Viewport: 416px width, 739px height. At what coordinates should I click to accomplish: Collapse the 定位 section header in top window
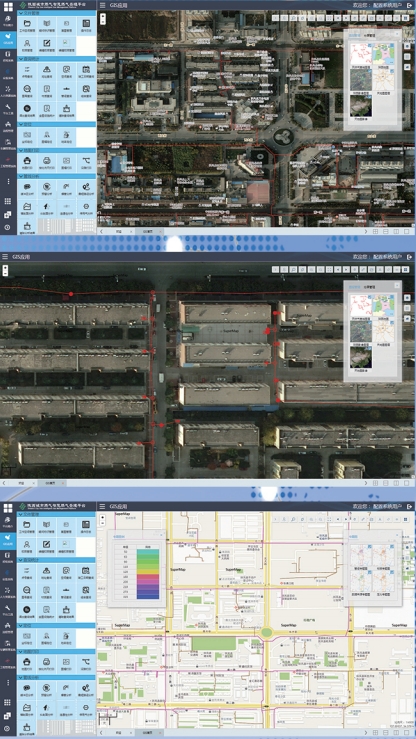[57, 124]
